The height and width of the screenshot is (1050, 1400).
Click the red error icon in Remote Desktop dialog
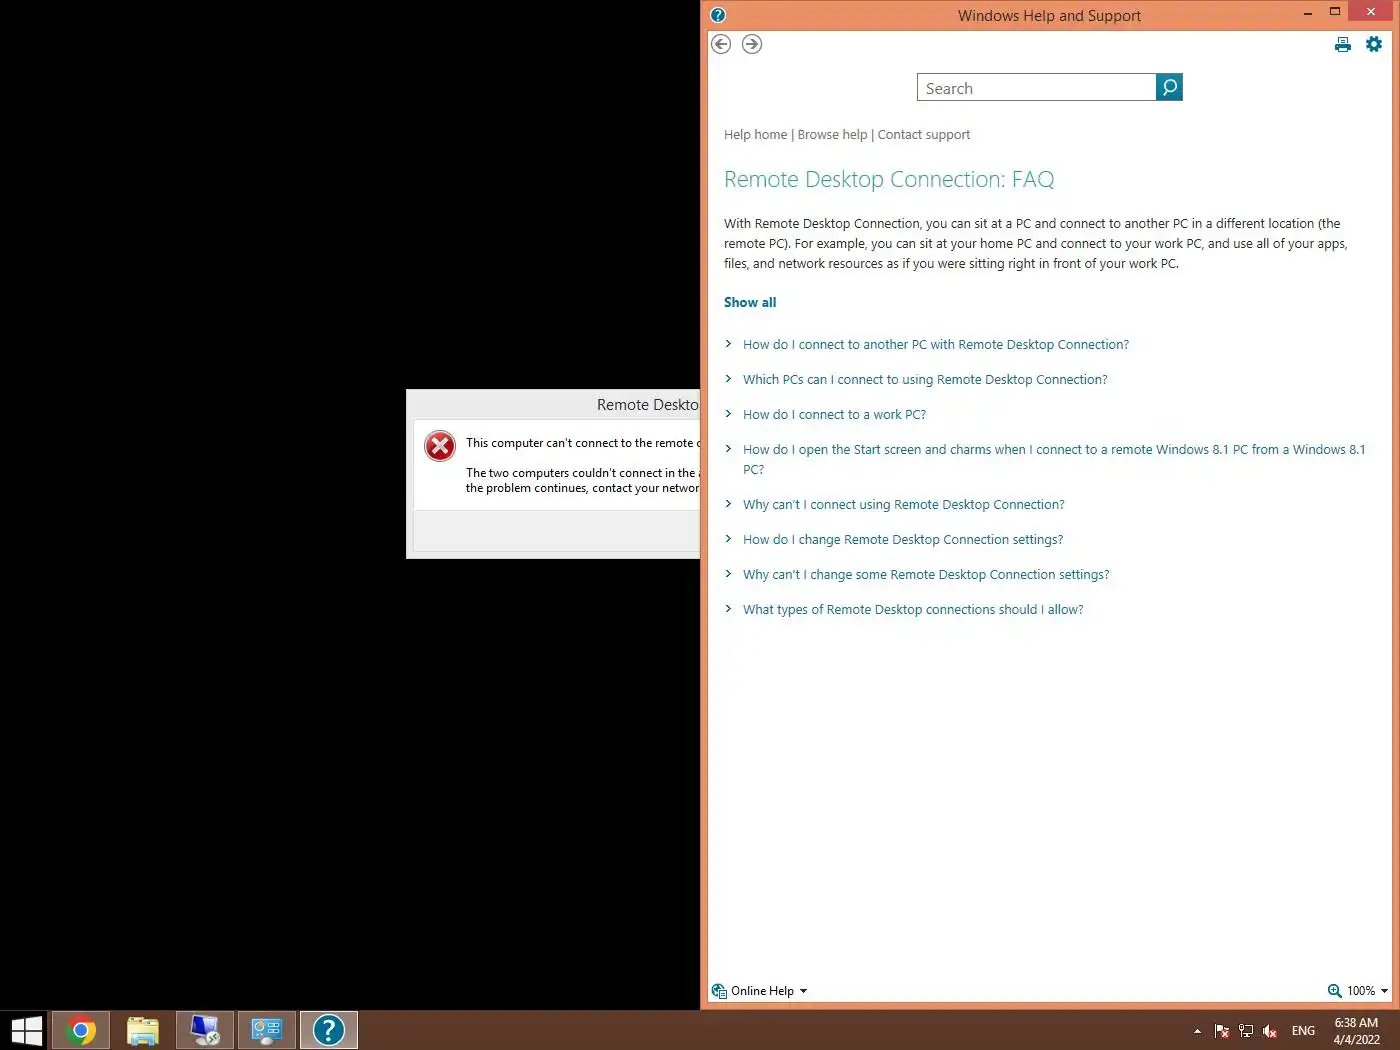[x=440, y=446]
